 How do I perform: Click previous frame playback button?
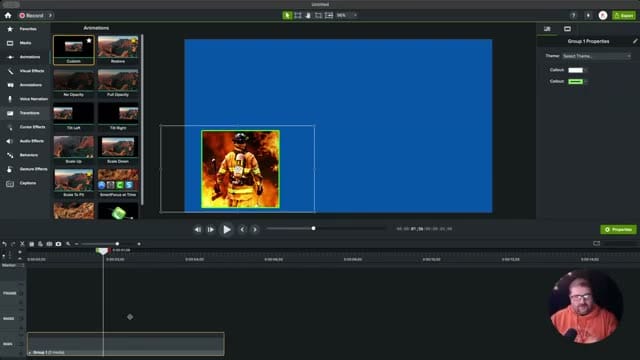tap(198, 230)
